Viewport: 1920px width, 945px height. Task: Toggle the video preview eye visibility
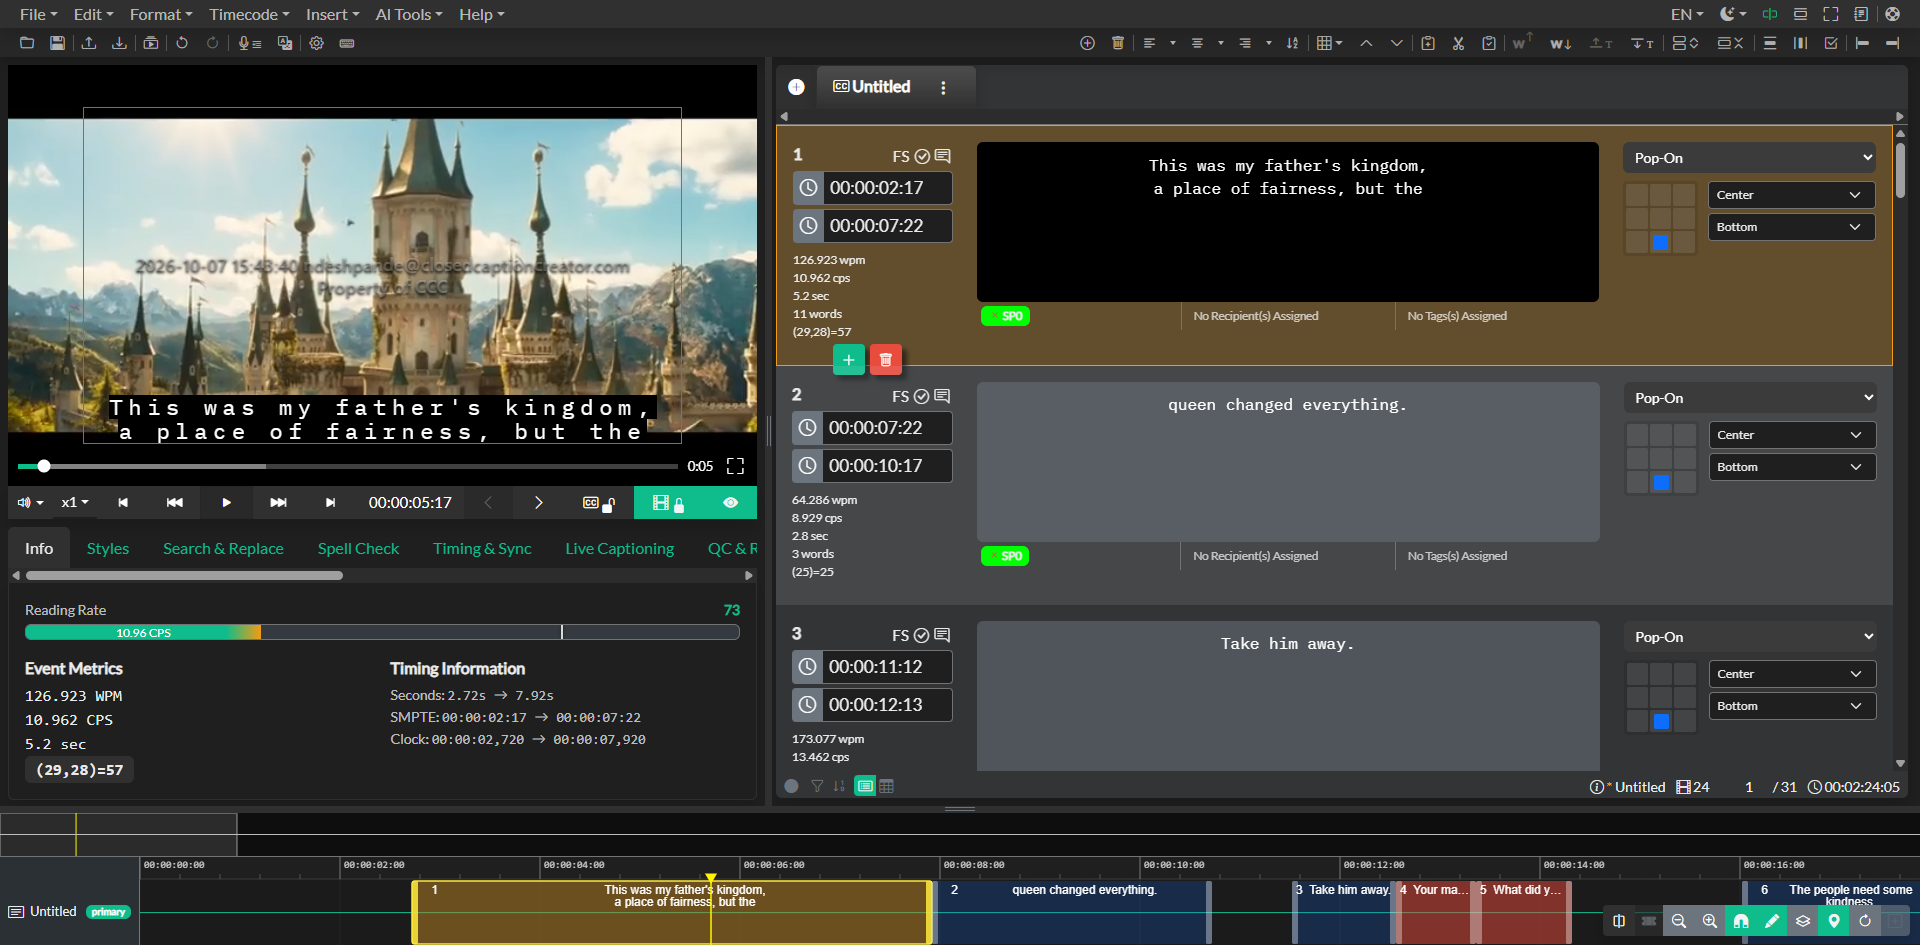click(x=731, y=503)
